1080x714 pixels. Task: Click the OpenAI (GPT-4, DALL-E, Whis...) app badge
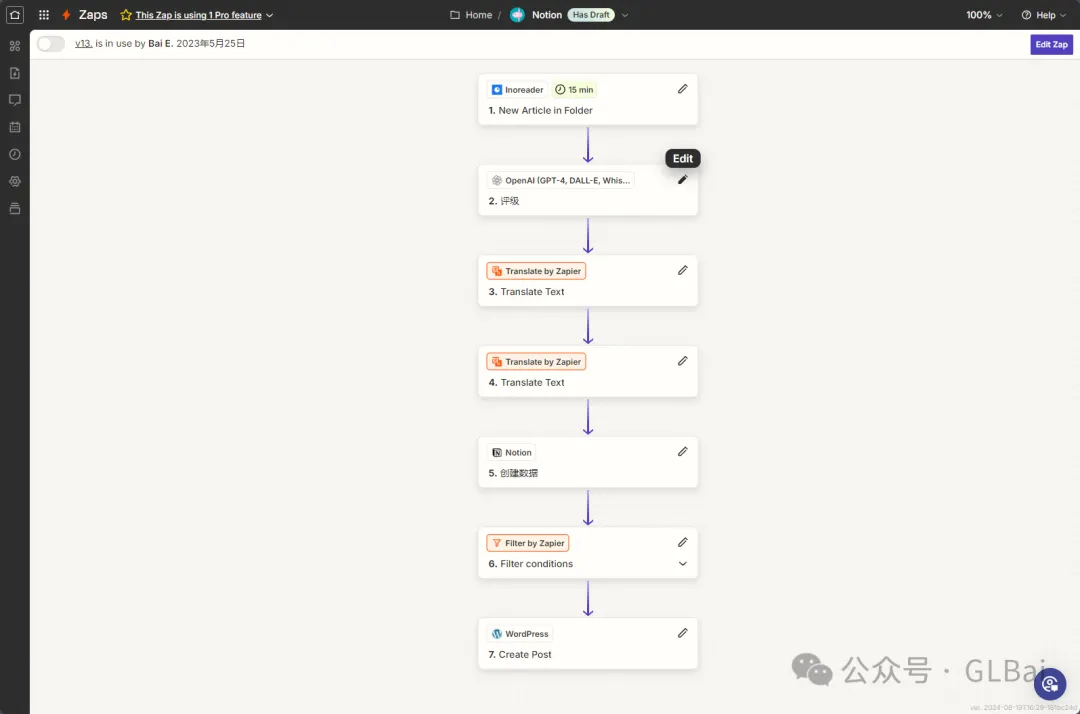pos(561,180)
